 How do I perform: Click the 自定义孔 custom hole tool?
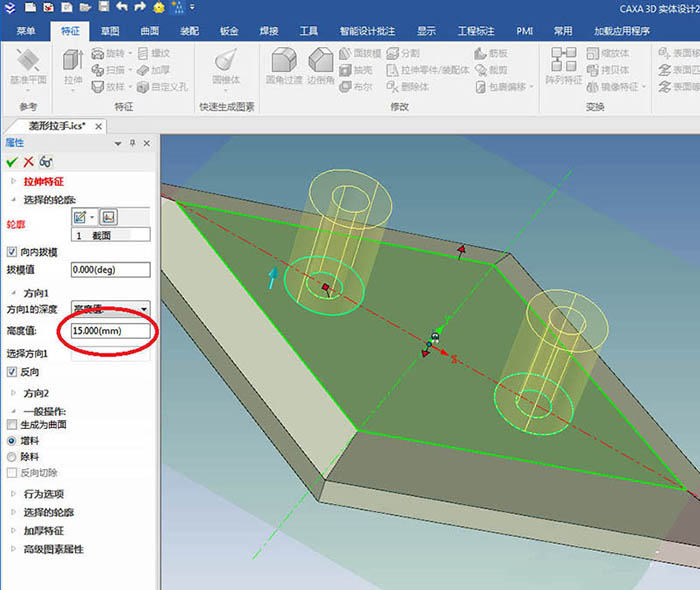pos(162,87)
